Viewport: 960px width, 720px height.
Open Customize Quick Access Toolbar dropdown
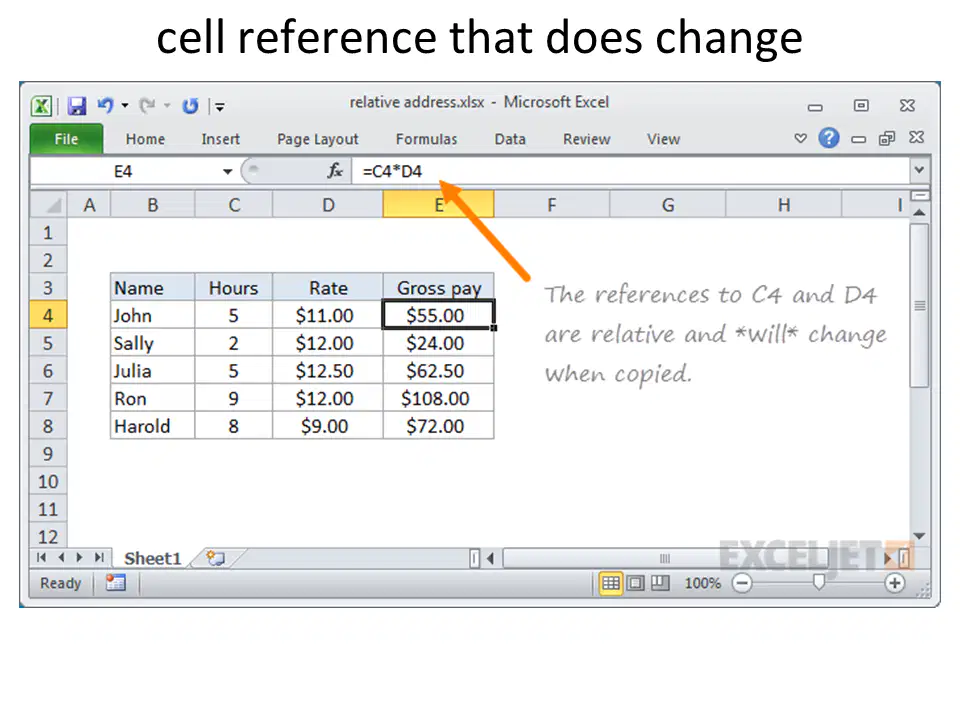coord(220,107)
